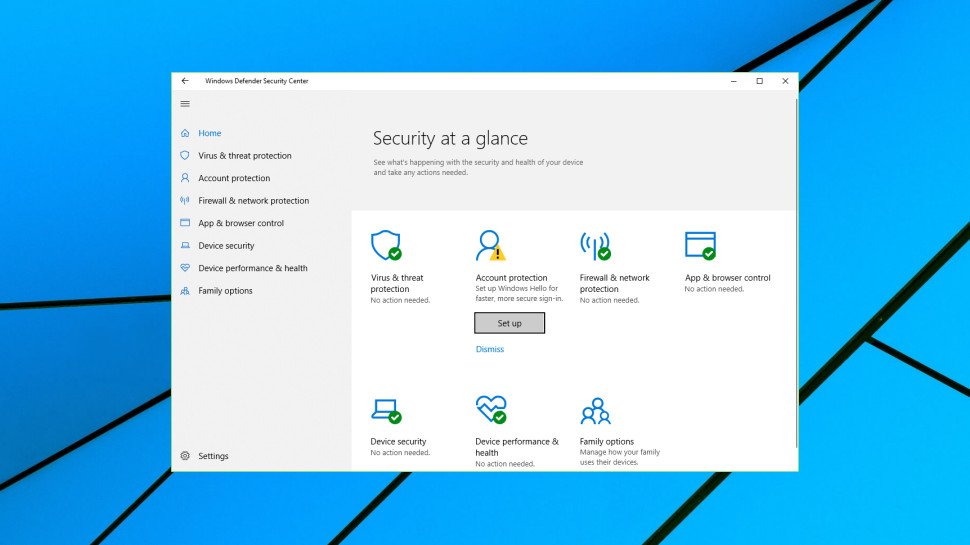Image resolution: width=970 pixels, height=545 pixels.
Task: Open the Family options people tile
Action: [595, 411]
